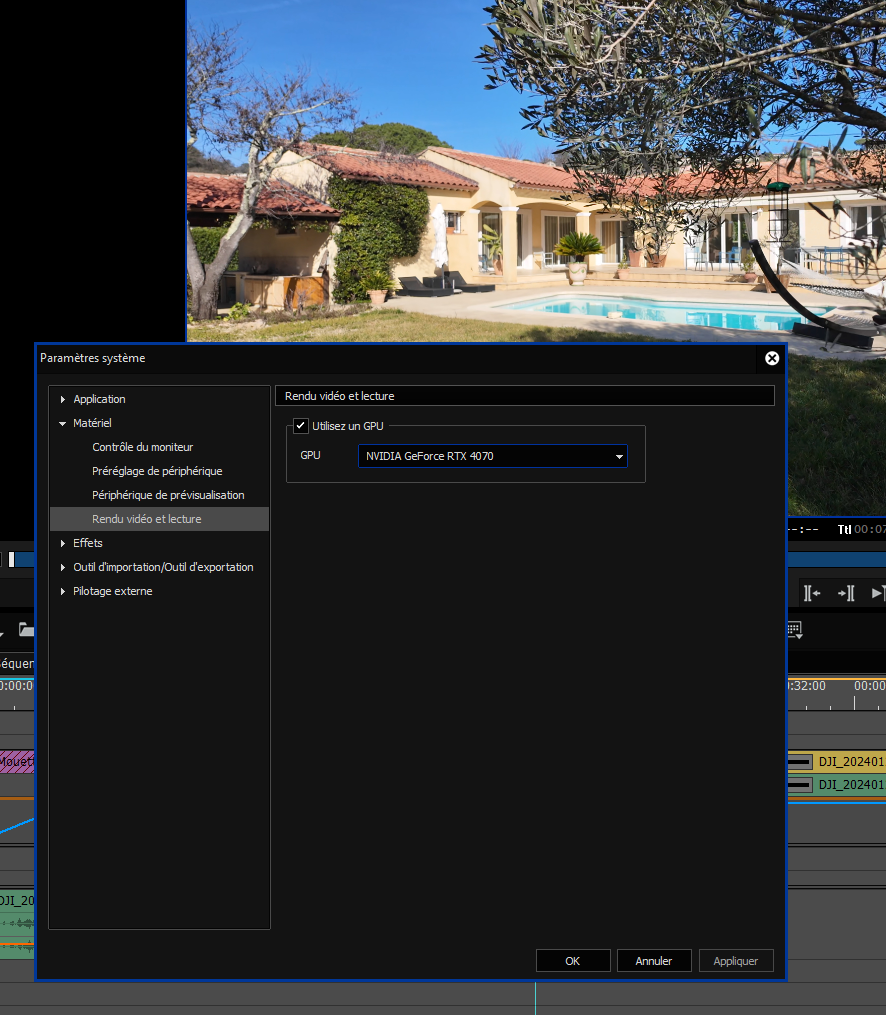
Task: Jump to previous edit point icon
Action: click(812, 593)
